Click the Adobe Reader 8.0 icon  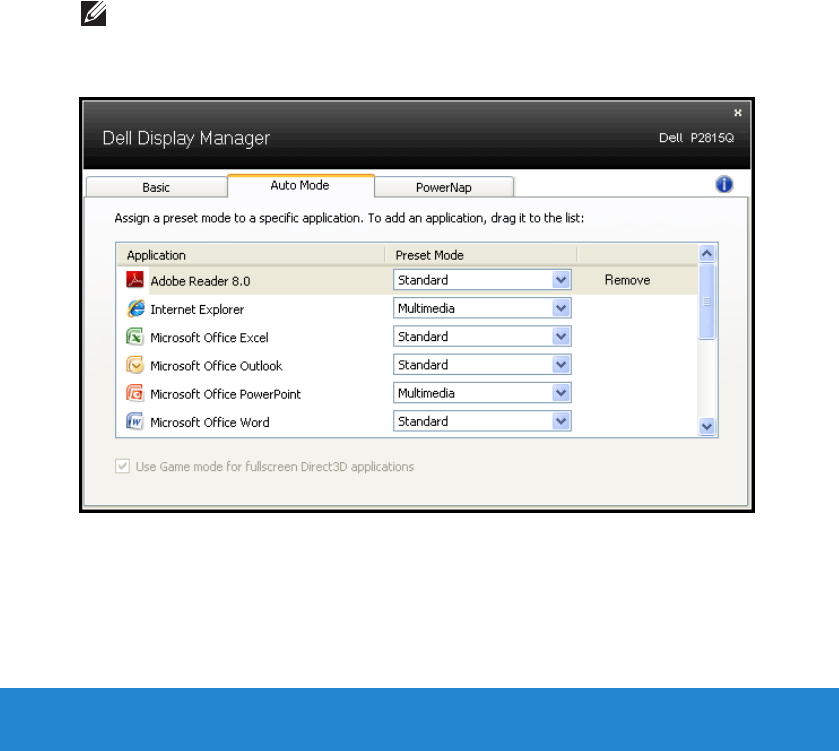[135, 280]
